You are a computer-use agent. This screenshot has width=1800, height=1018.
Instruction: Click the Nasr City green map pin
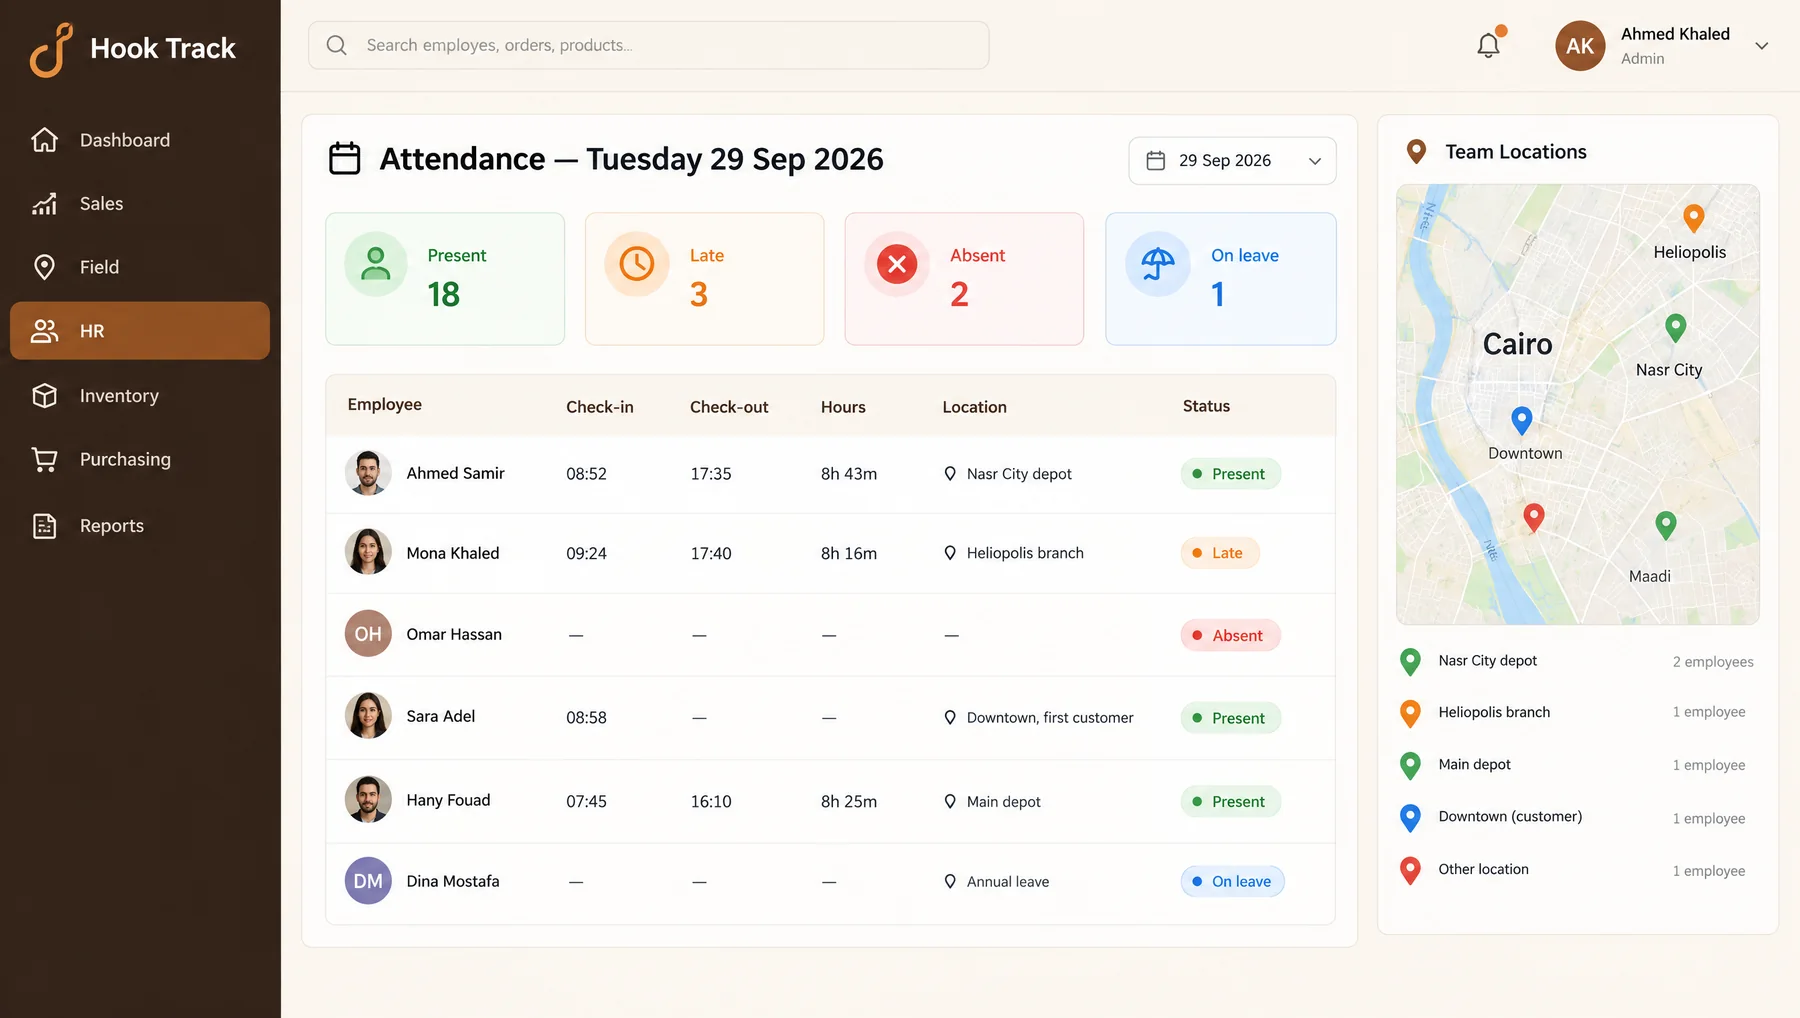(1676, 327)
